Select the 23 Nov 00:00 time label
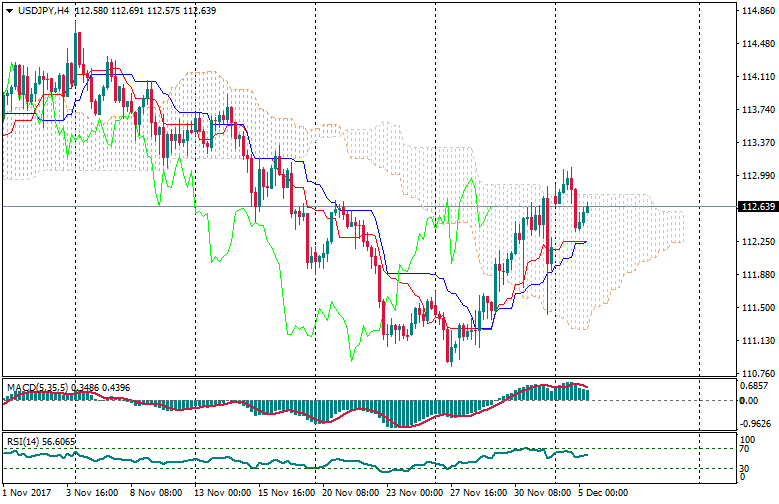 (x=417, y=493)
